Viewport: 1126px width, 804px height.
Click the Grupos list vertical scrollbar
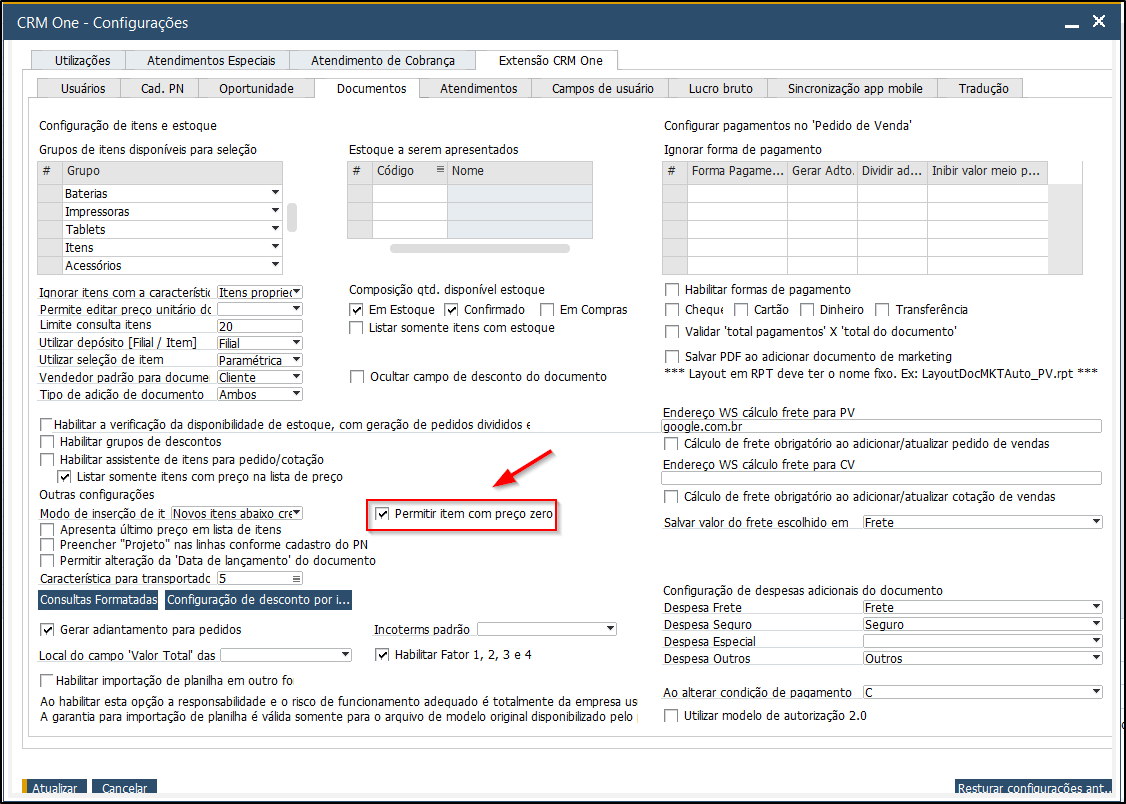[292, 217]
